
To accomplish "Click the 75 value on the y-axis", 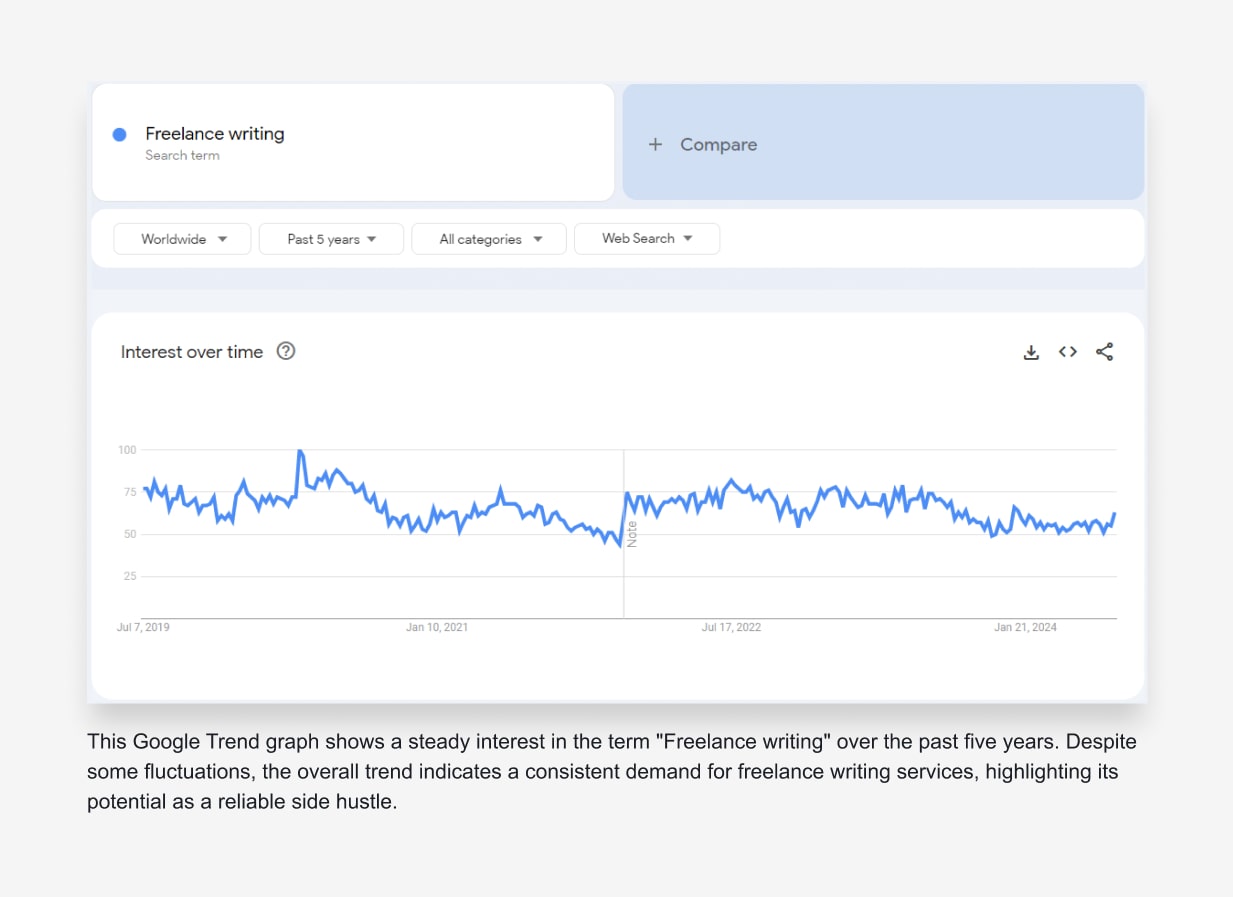I will (129, 492).
